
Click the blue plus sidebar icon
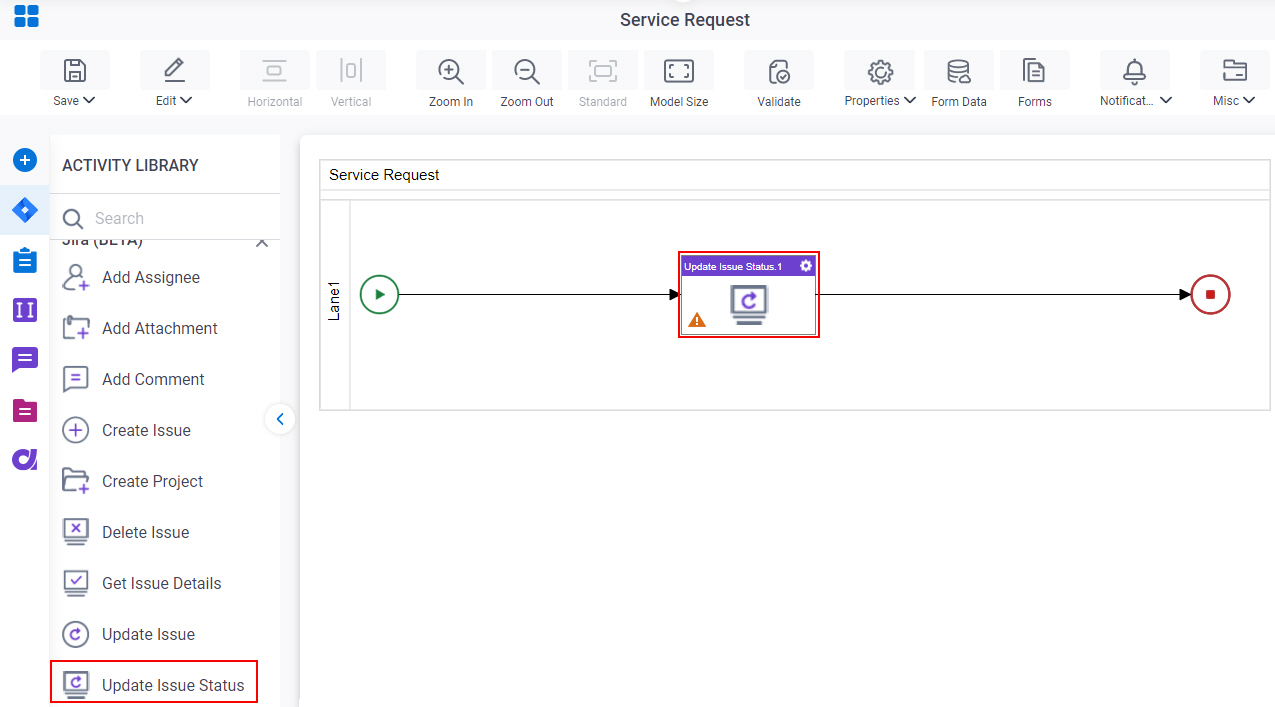click(25, 160)
